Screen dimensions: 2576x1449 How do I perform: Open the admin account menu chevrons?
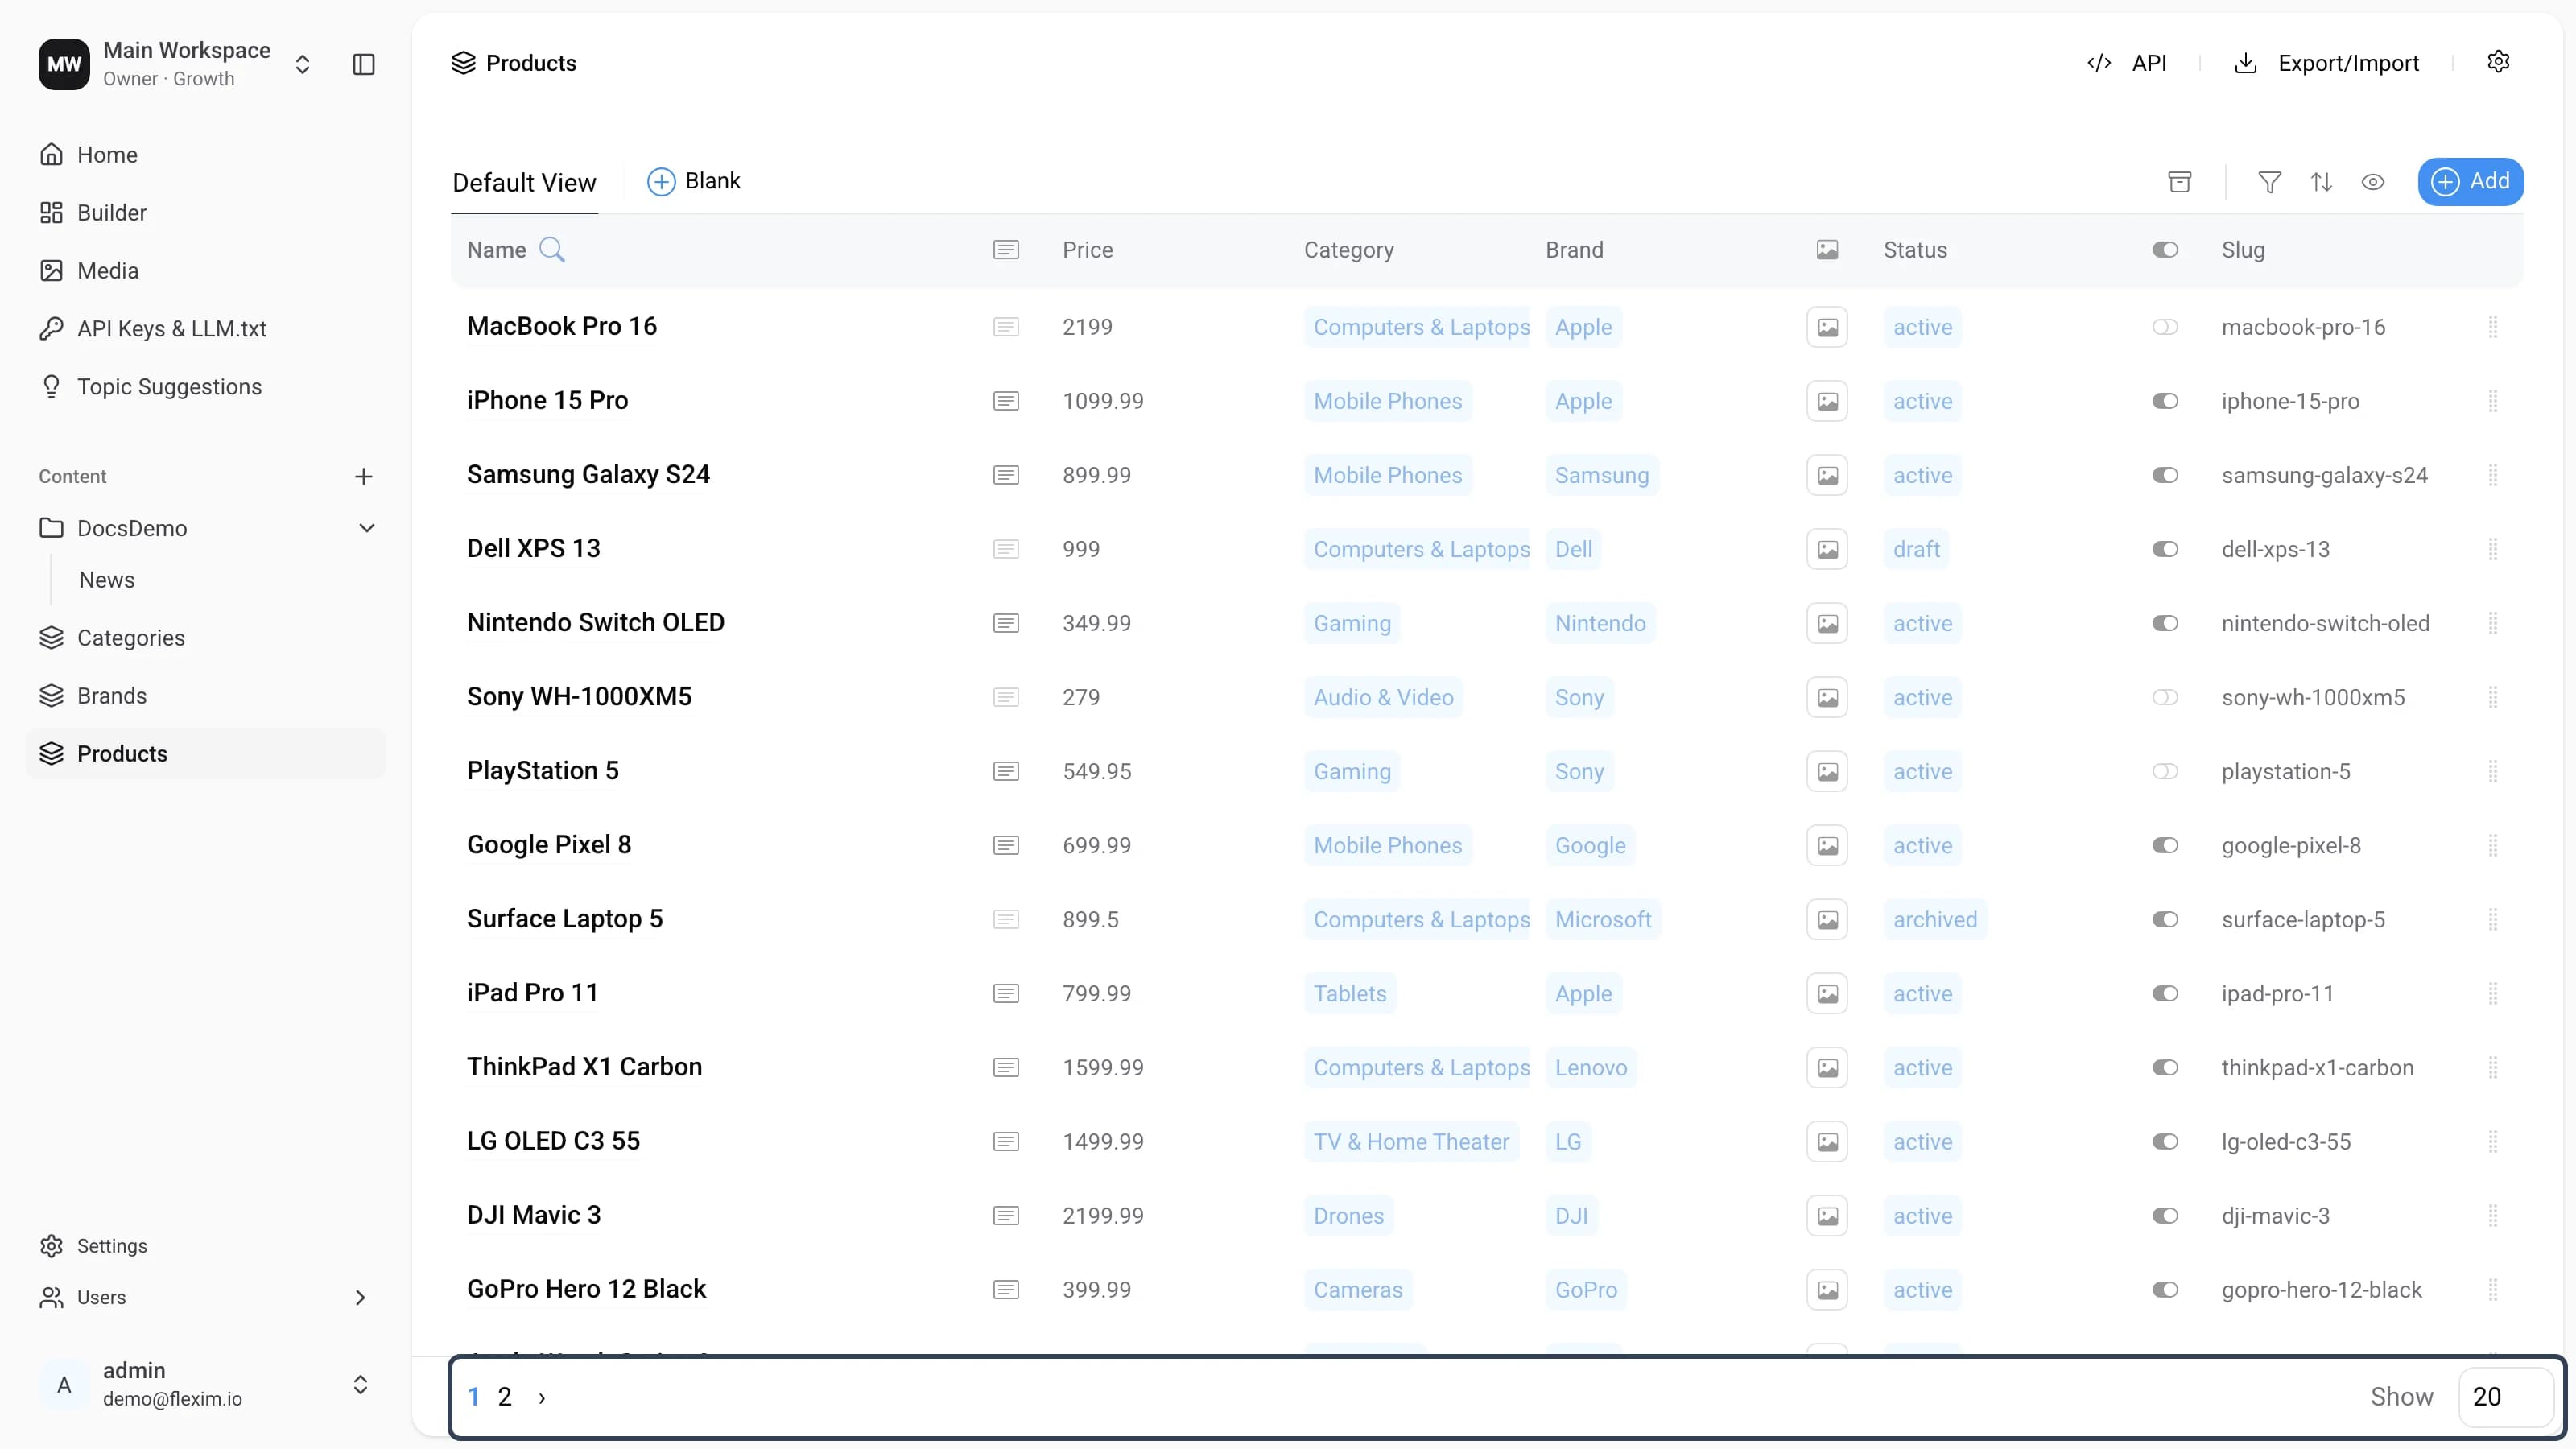[x=360, y=1384]
